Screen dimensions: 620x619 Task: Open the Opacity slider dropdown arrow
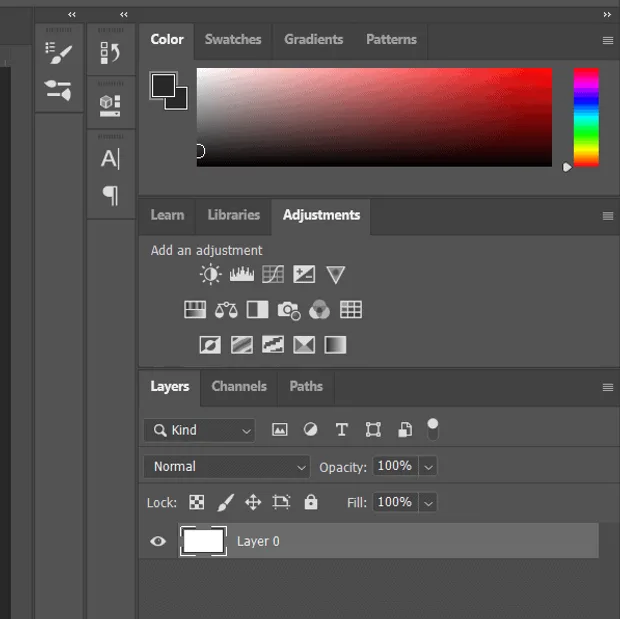(x=428, y=467)
